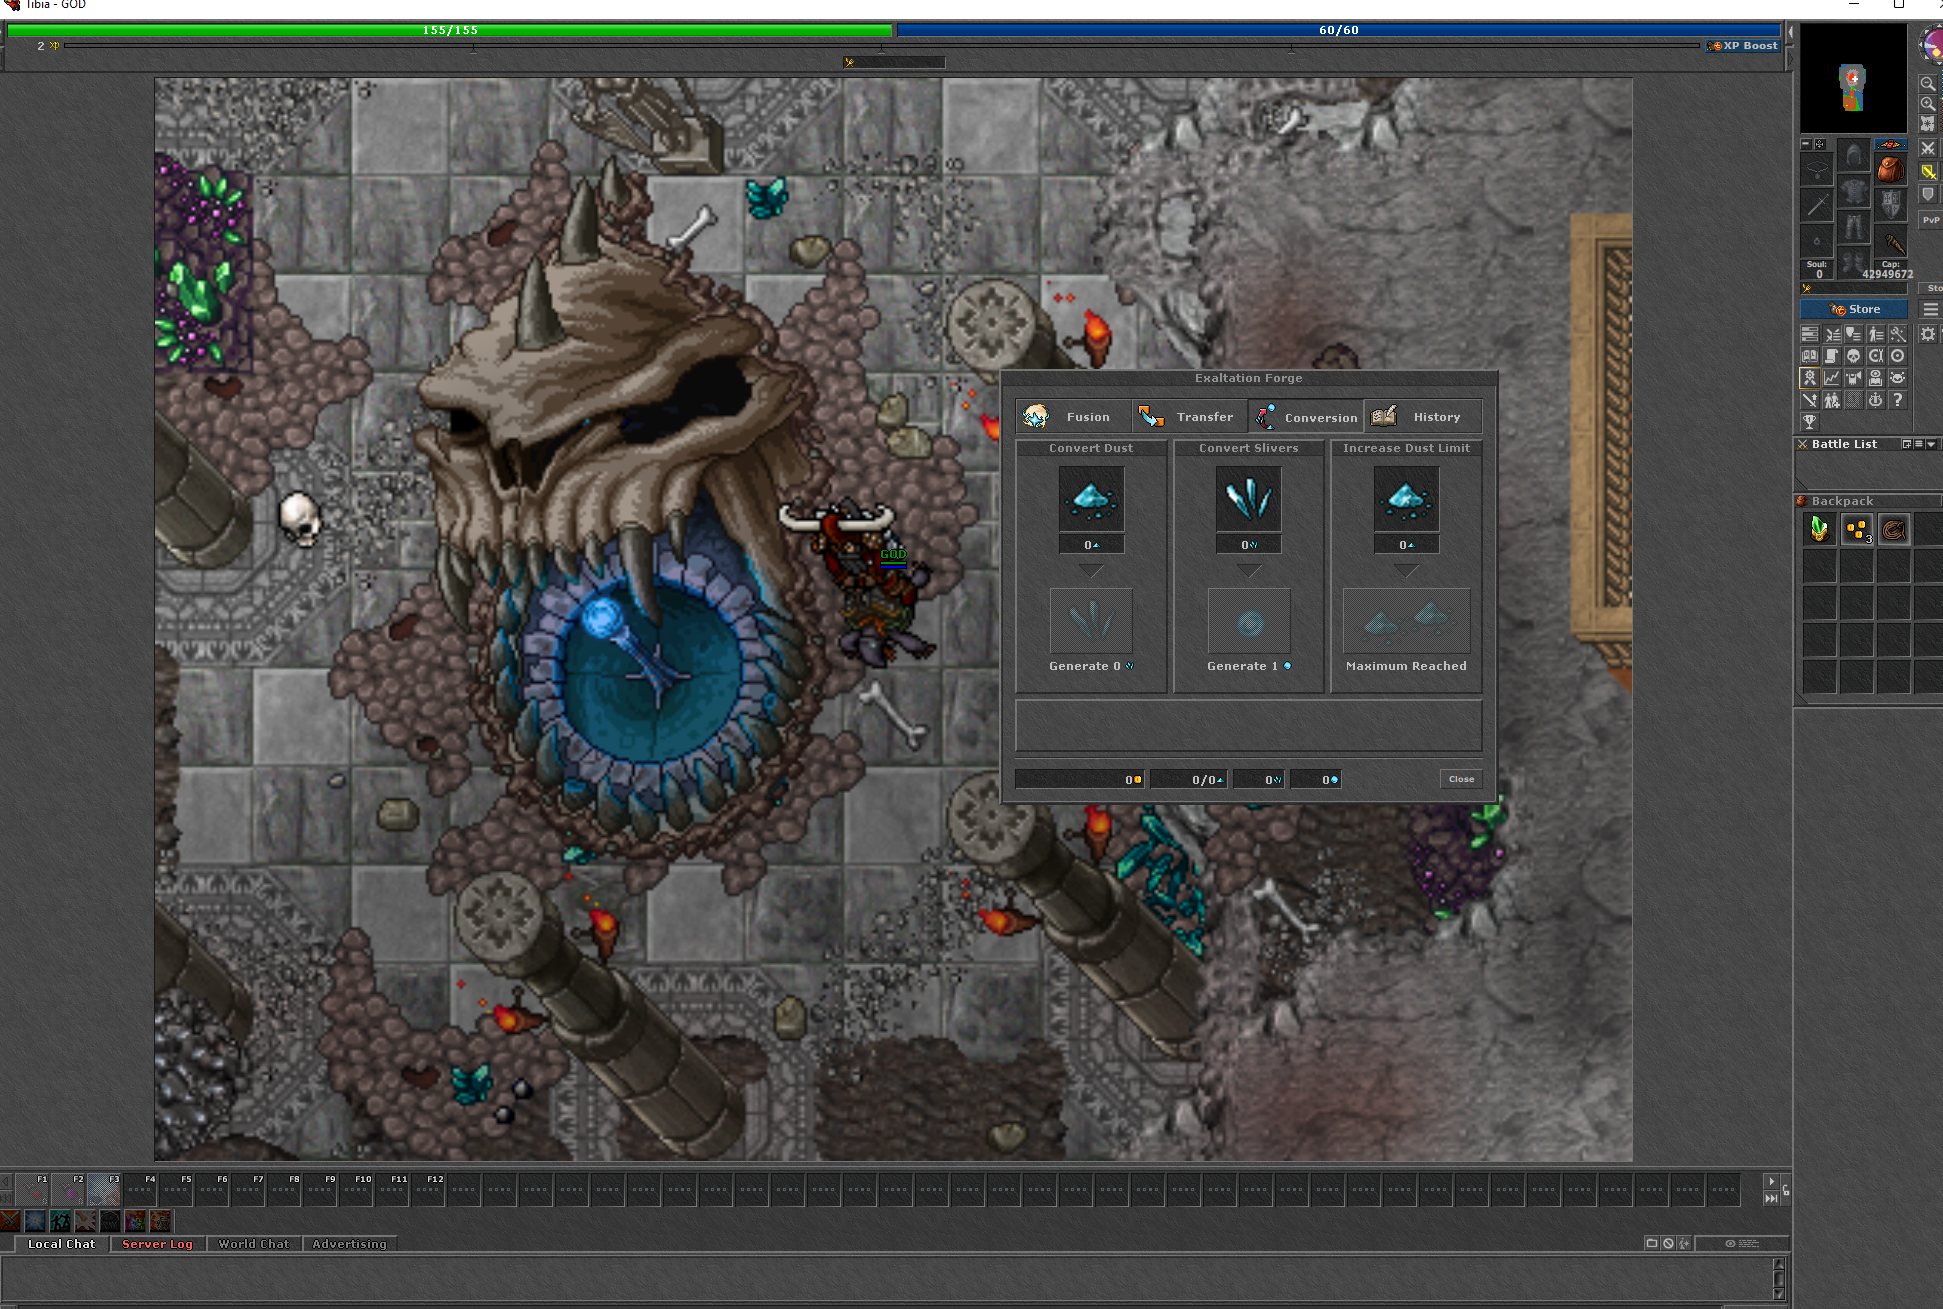The width and height of the screenshot is (1943, 1309).
Task: Click the Local Chat tab
Action: click(x=61, y=1244)
